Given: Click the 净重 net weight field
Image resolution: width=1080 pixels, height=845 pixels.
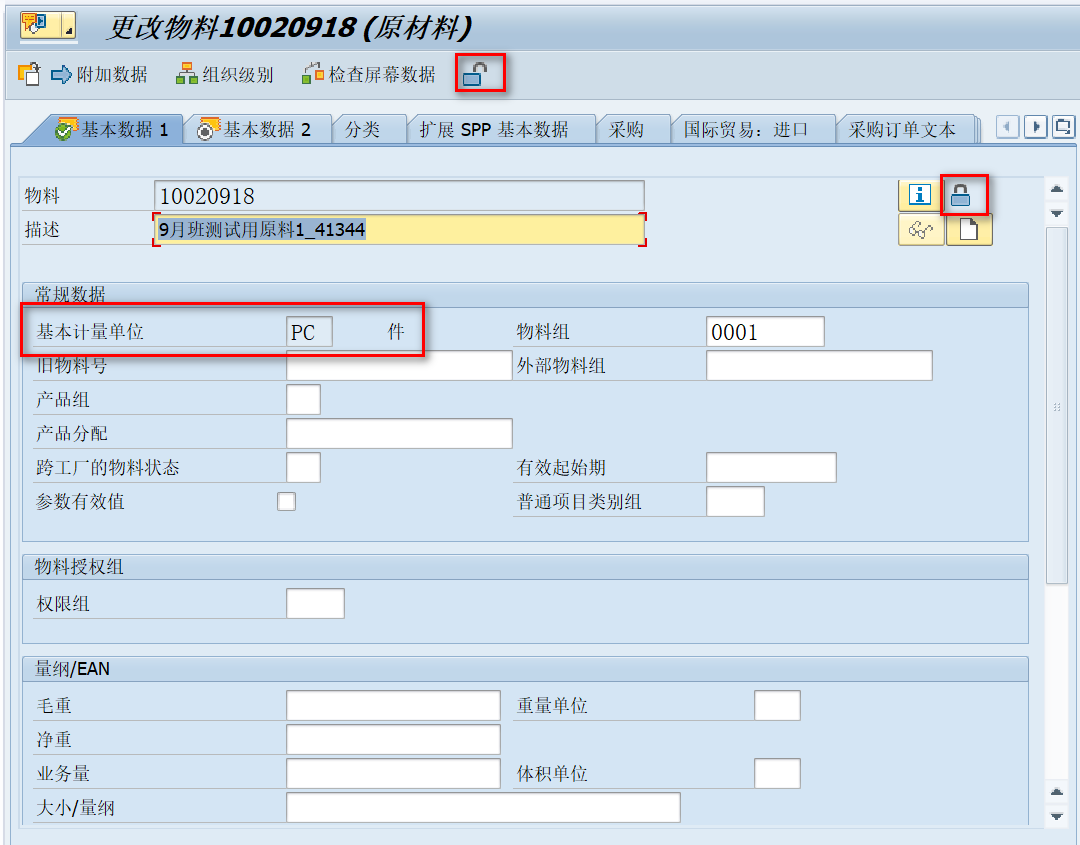Looking at the screenshot, I should click(x=393, y=740).
